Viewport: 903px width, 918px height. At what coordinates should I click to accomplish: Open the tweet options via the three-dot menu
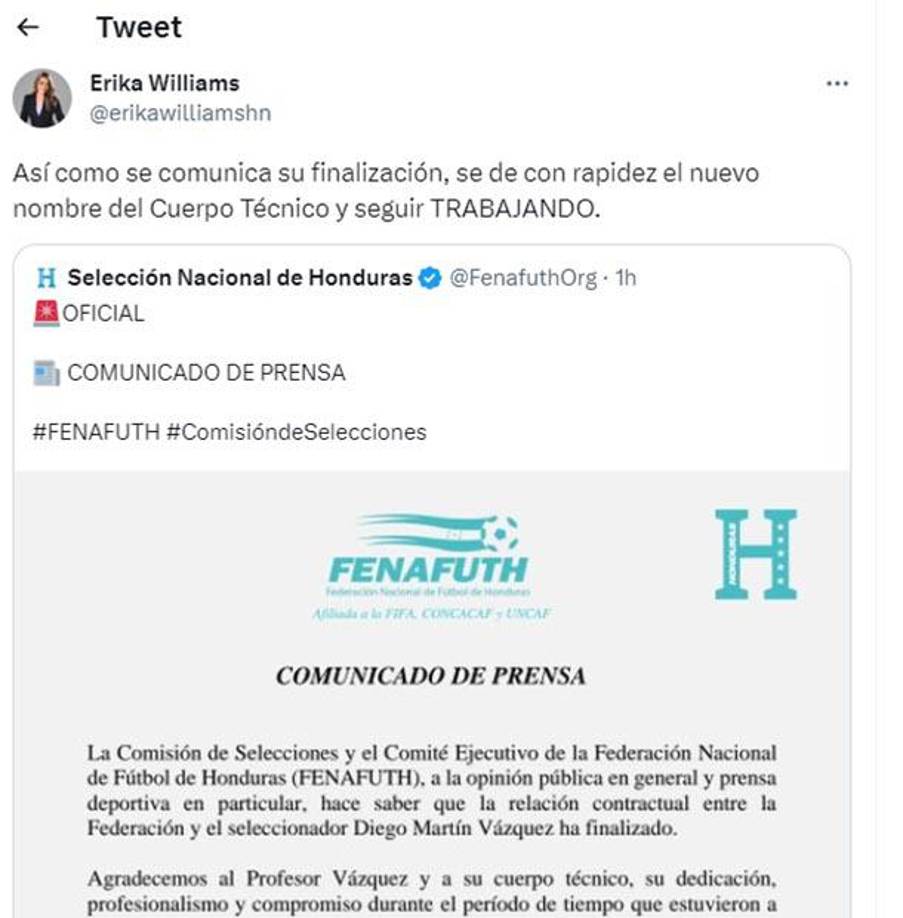click(836, 84)
